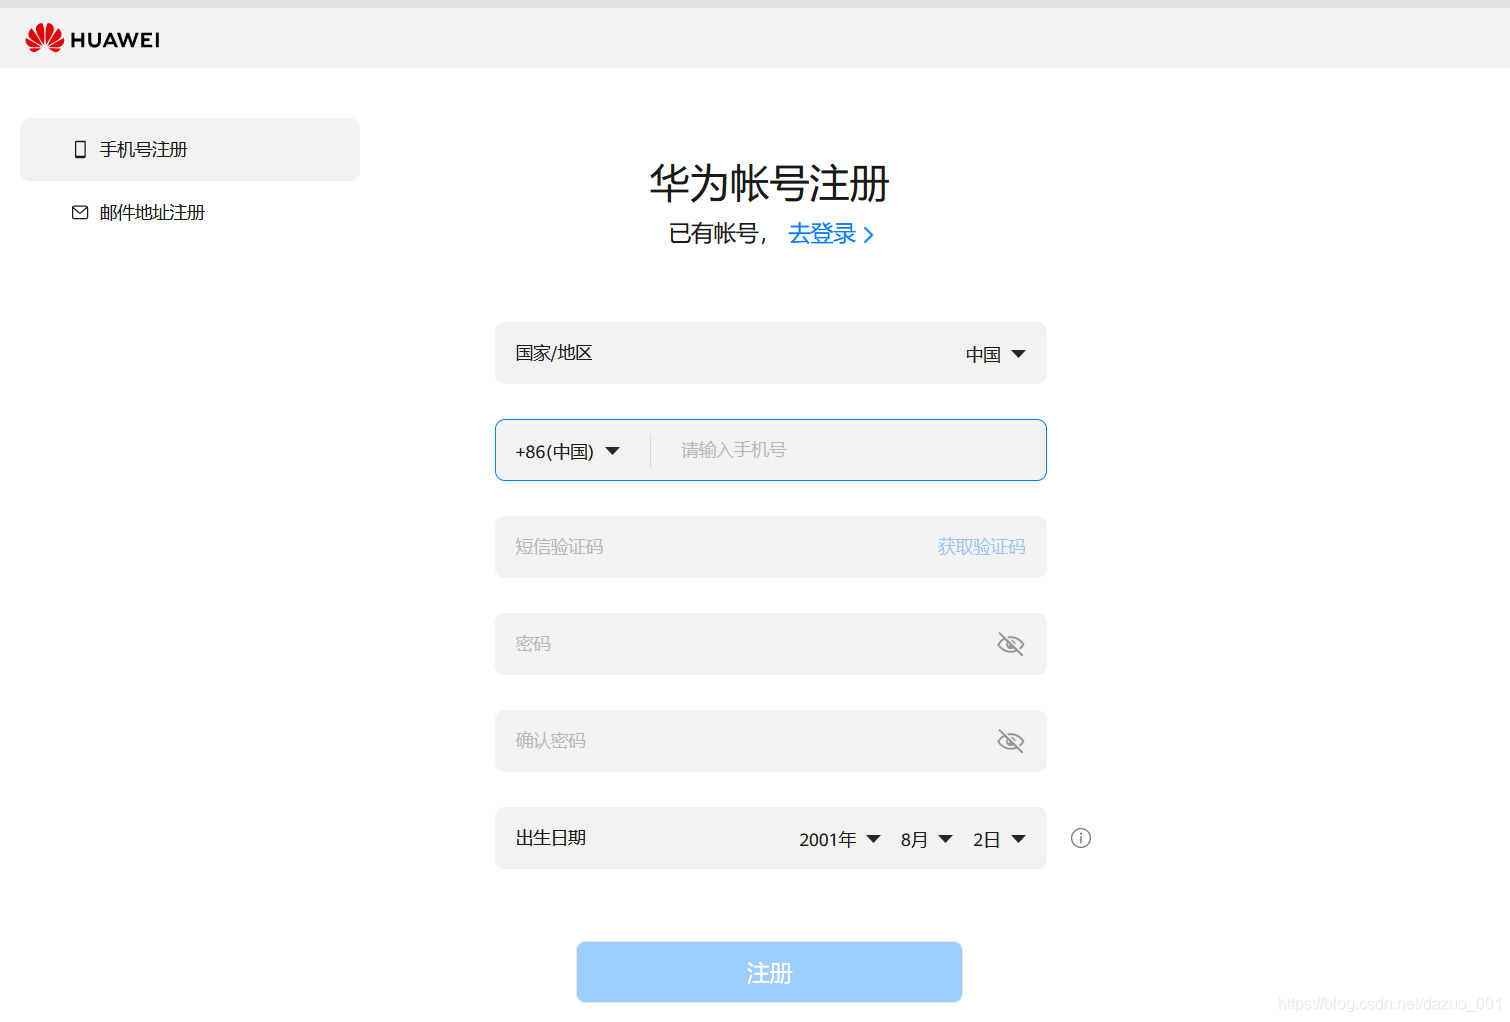Screen dimensions: 1510x1022
Task: Click the info icon beside 出生日期
Action: click(x=1081, y=838)
